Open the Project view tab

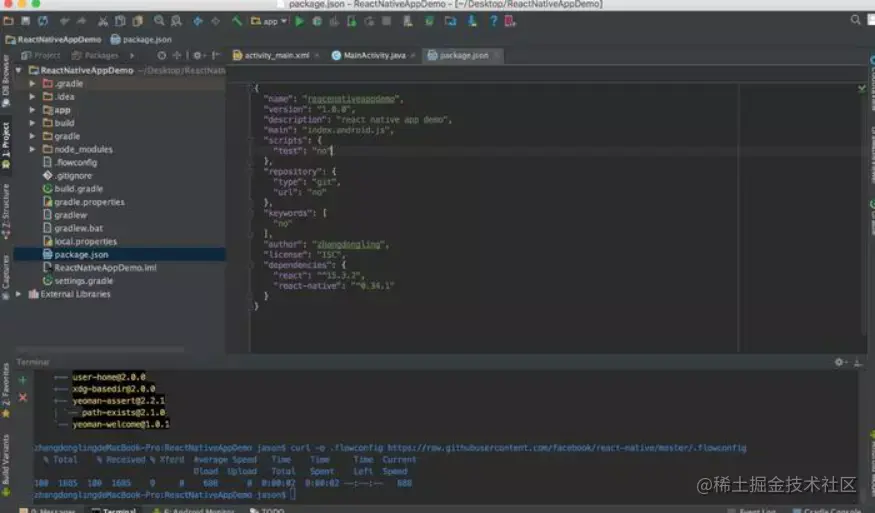pos(41,55)
